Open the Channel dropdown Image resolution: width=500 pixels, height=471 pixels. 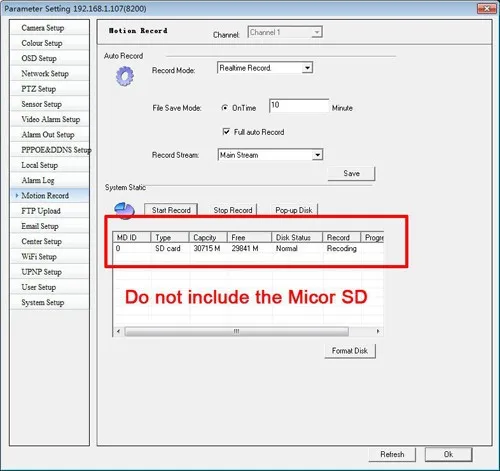[285, 32]
